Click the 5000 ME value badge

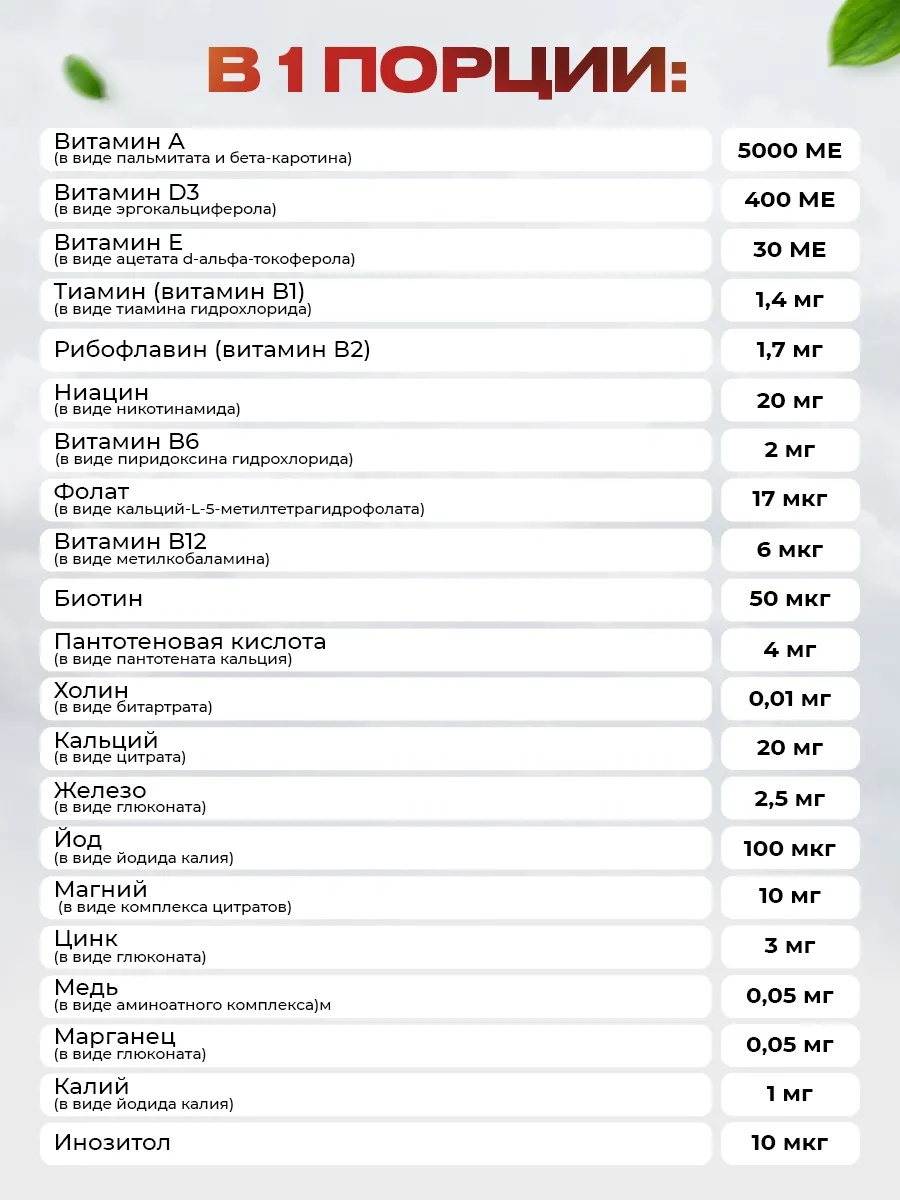(790, 151)
